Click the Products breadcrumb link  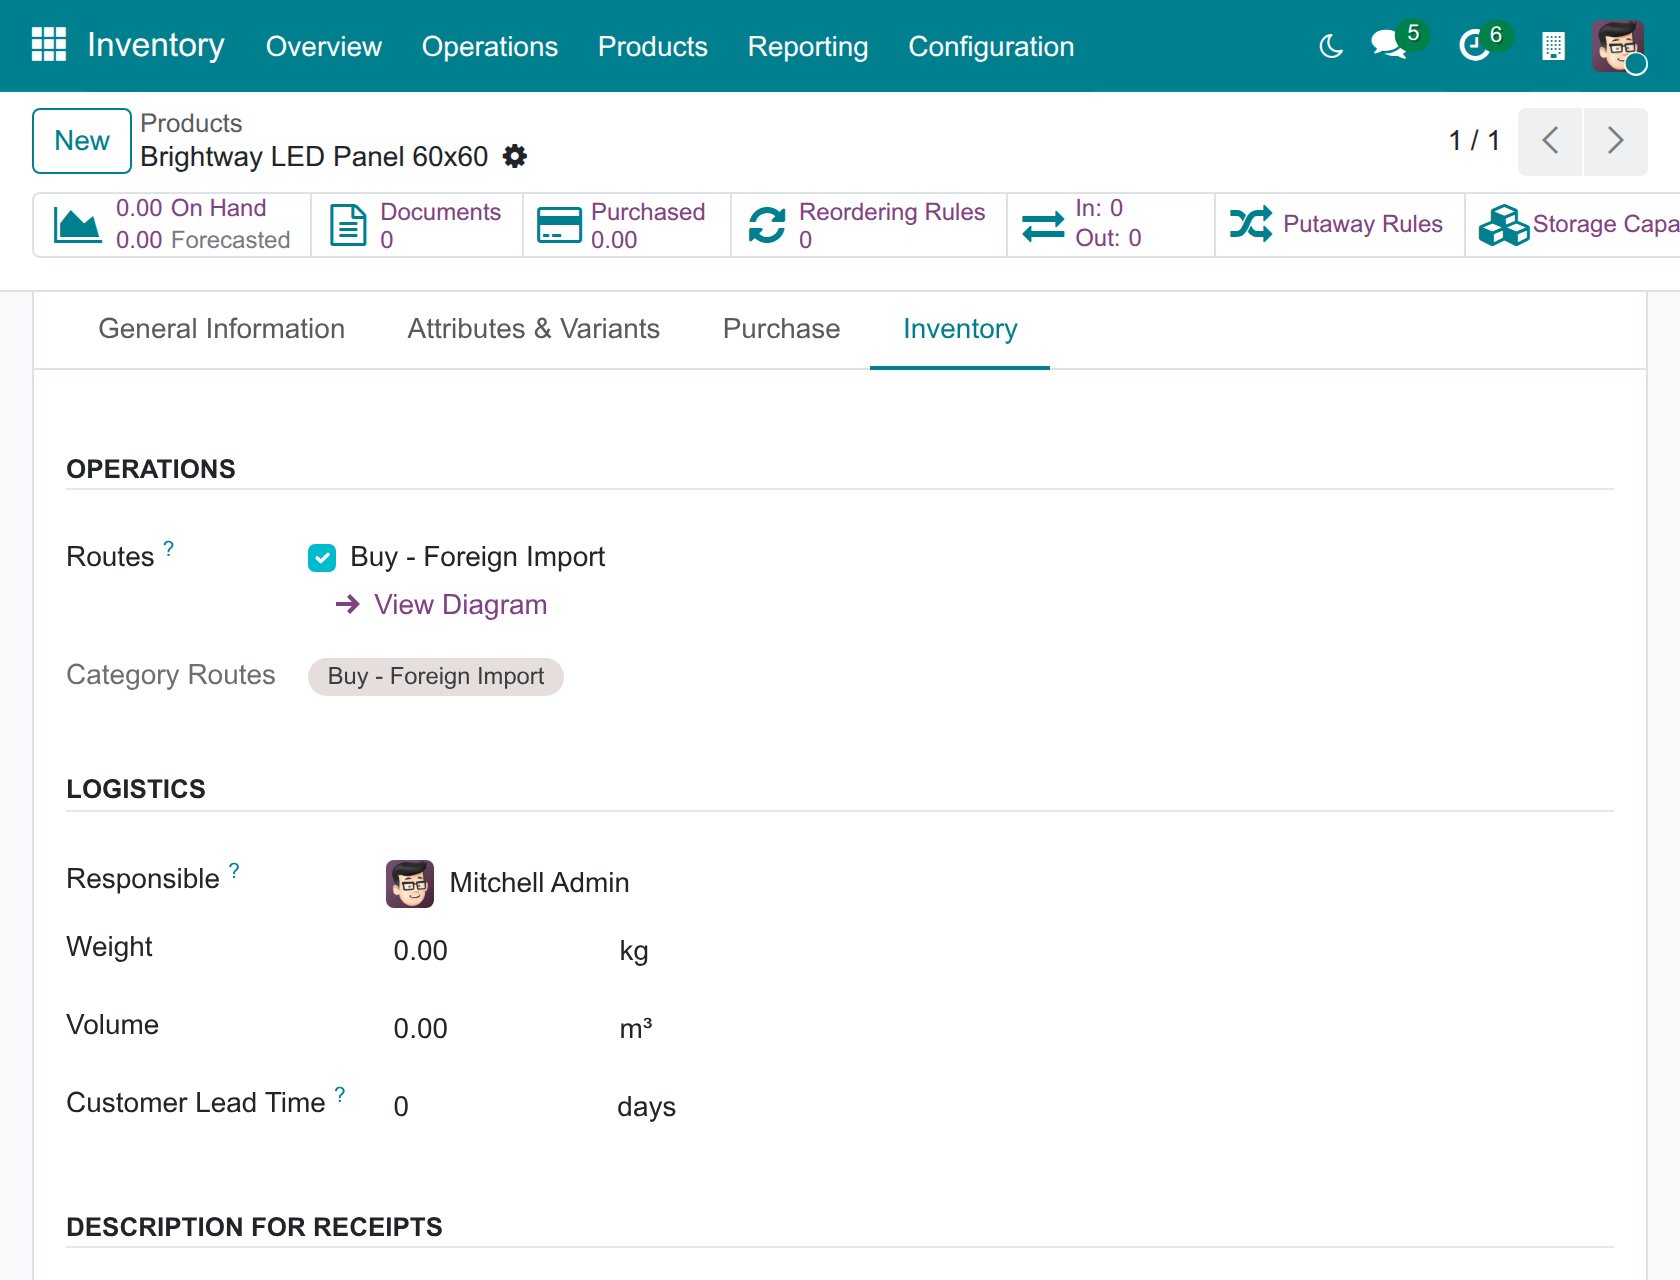[191, 123]
